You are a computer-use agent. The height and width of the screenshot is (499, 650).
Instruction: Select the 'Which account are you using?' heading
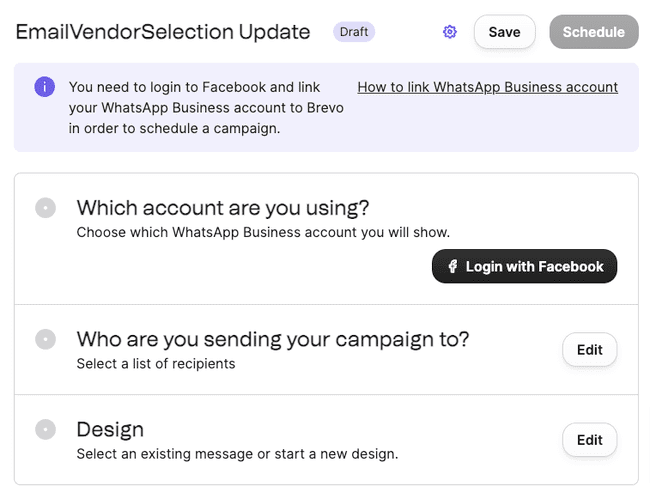click(x=223, y=208)
